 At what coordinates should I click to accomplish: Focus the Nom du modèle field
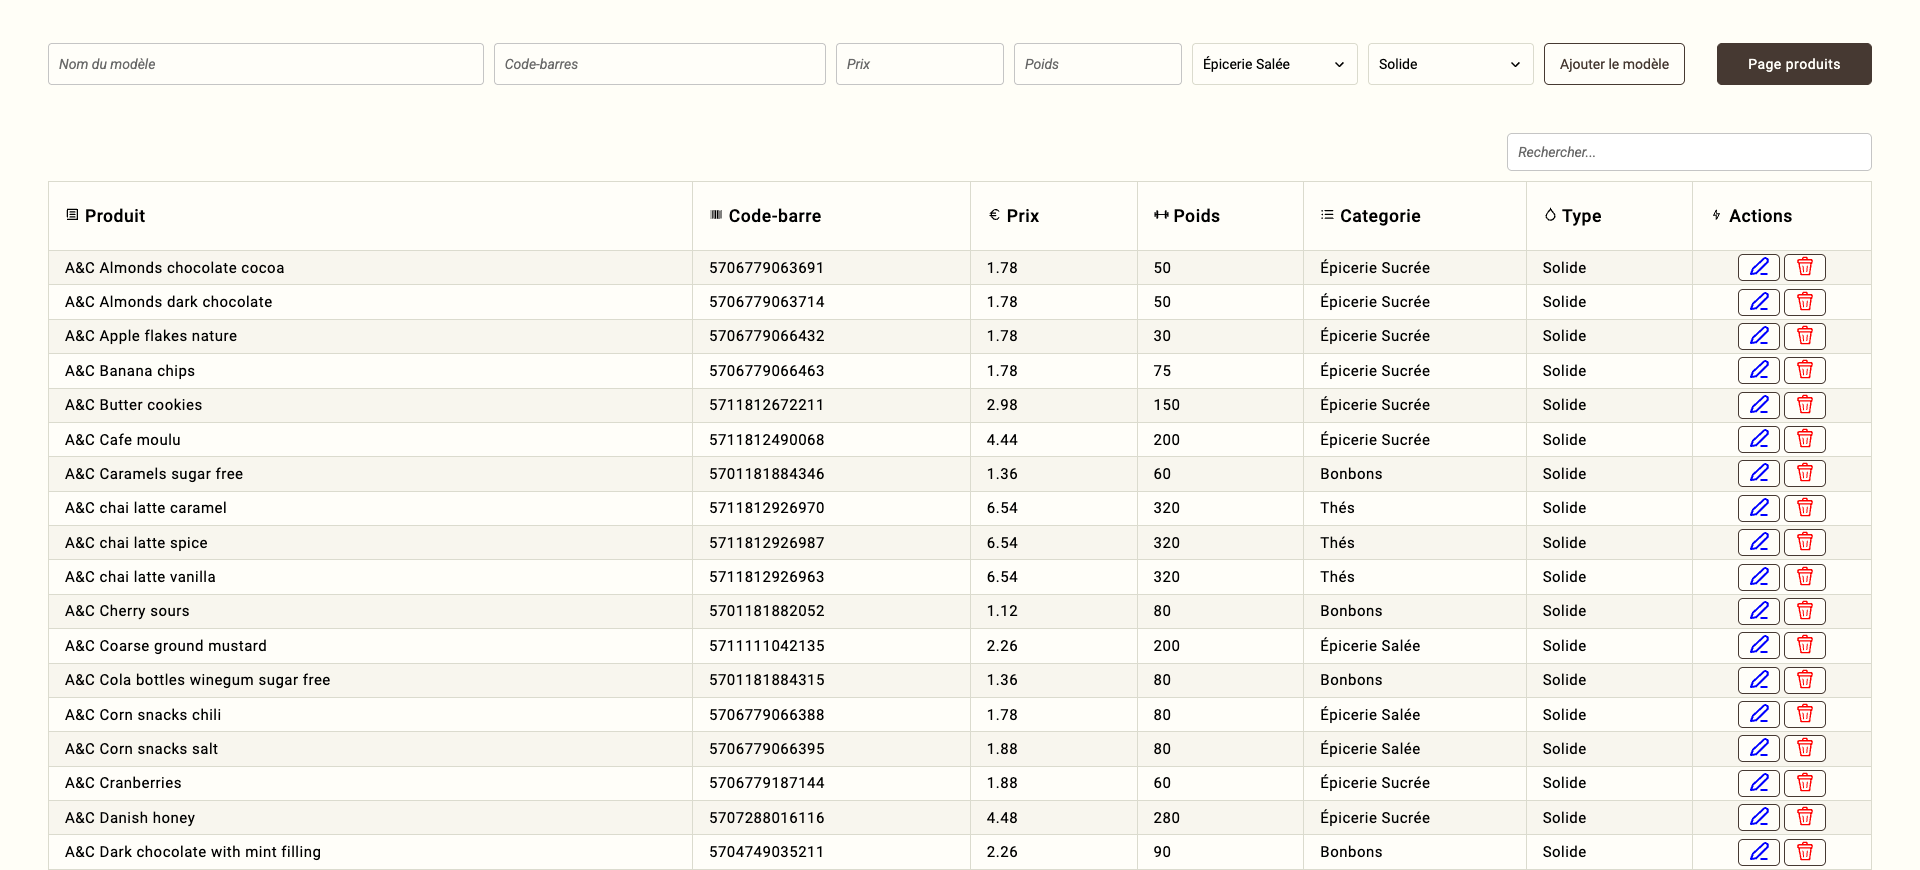[x=265, y=64]
